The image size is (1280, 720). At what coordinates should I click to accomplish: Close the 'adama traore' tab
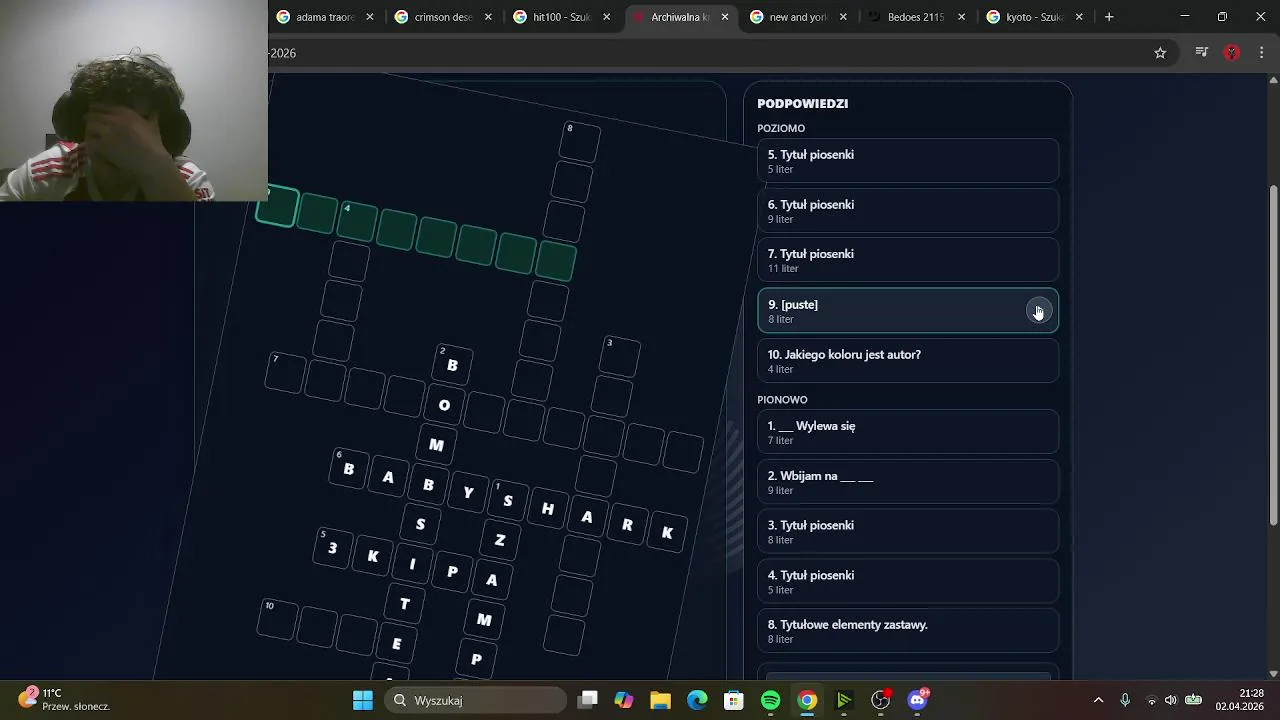pos(370,17)
